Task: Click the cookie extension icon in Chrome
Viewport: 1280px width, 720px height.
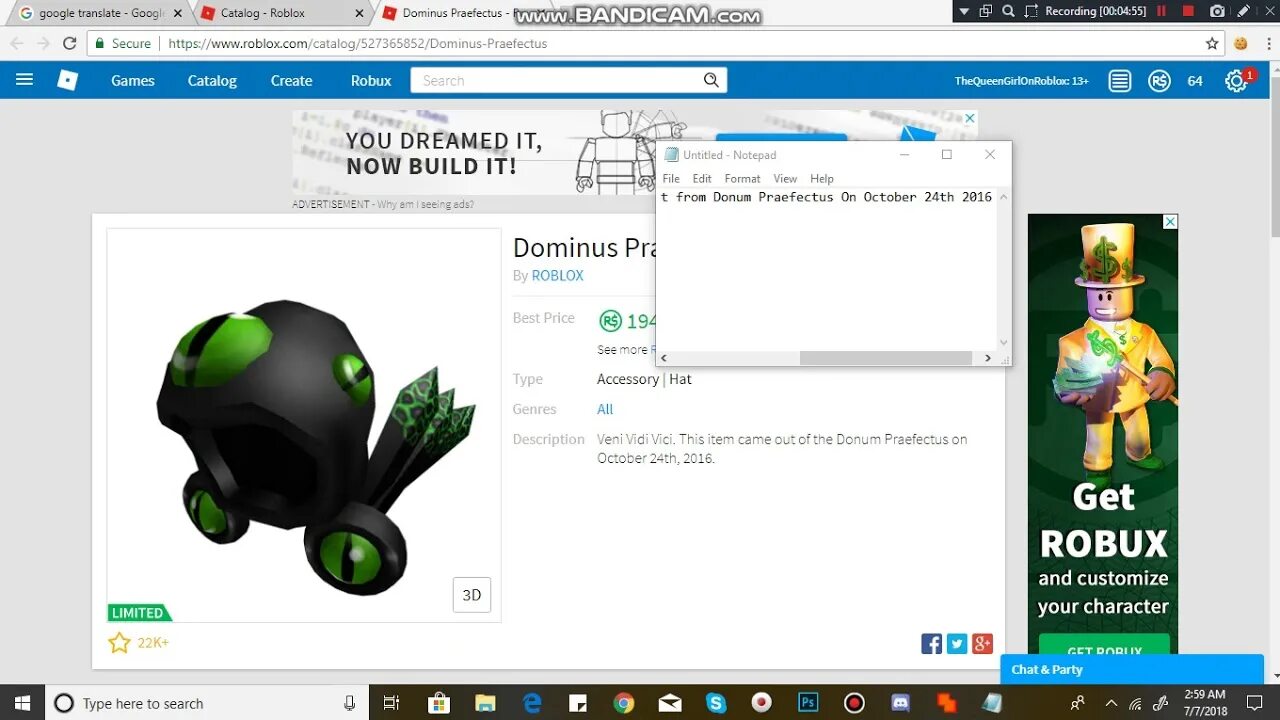Action: coord(1241,43)
